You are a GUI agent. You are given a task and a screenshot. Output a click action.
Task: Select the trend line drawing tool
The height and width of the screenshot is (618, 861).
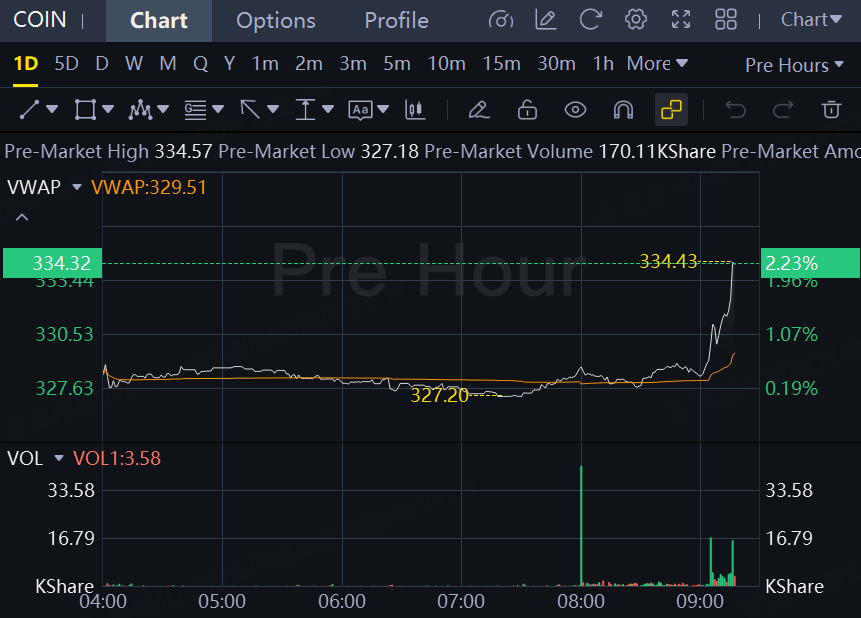(x=30, y=109)
